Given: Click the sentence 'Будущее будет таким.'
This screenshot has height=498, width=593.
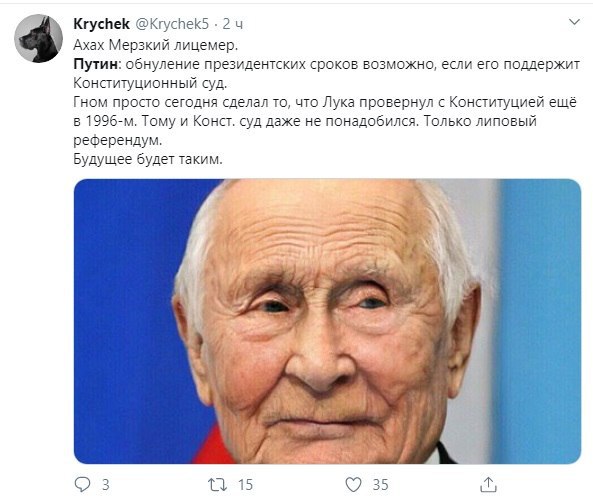Looking at the screenshot, I should click(148, 159).
